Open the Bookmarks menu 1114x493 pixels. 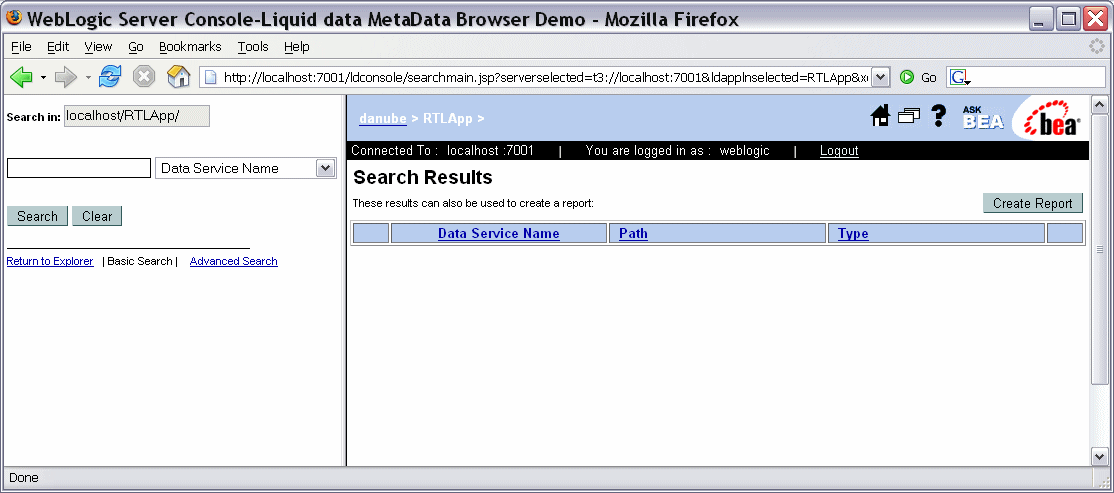[x=190, y=47]
